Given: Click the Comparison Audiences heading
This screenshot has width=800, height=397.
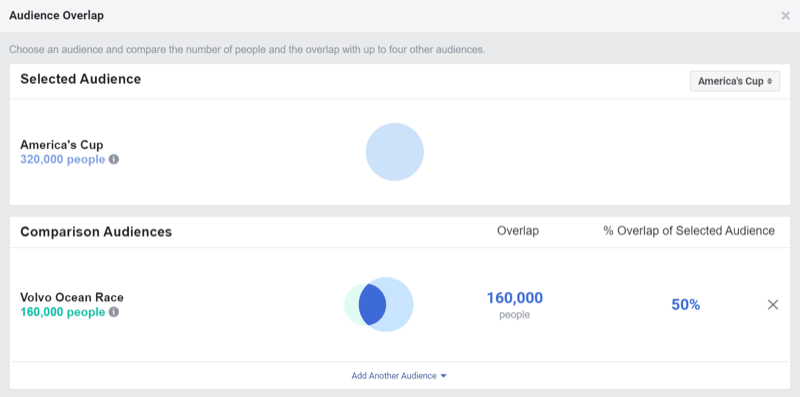Looking at the screenshot, I should (96, 232).
